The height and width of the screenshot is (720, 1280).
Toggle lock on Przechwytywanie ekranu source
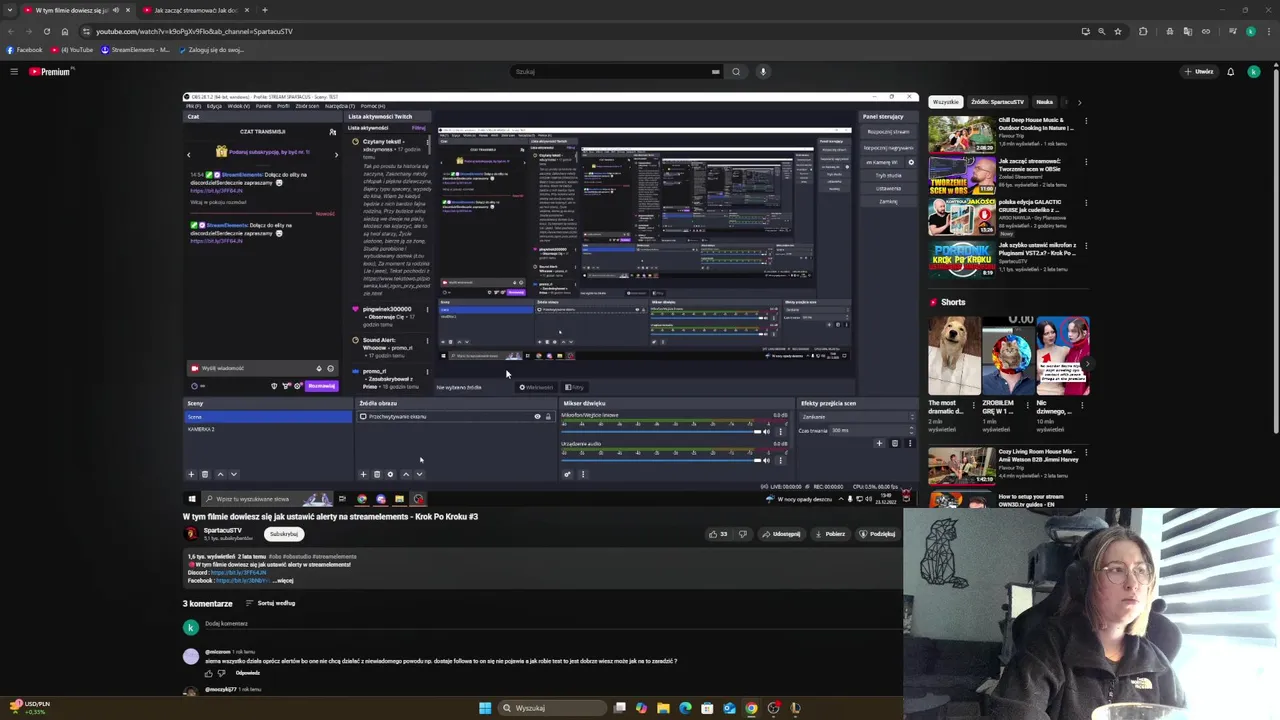(x=547, y=417)
